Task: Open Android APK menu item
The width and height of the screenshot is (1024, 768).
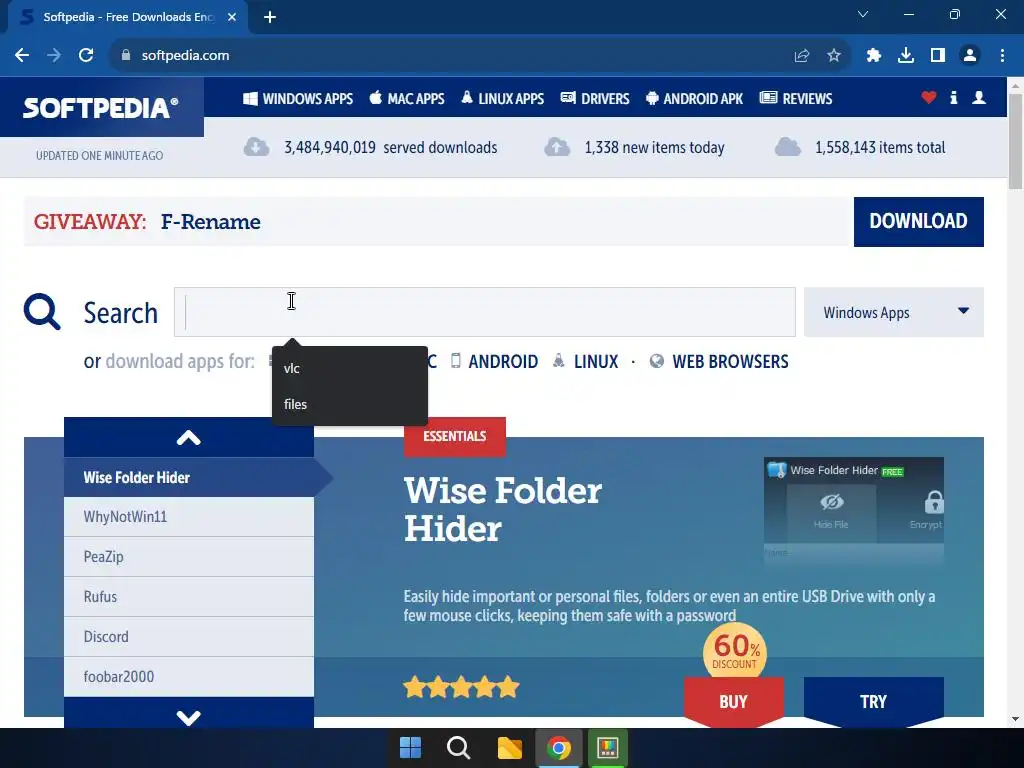Action: tap(694, 99)
